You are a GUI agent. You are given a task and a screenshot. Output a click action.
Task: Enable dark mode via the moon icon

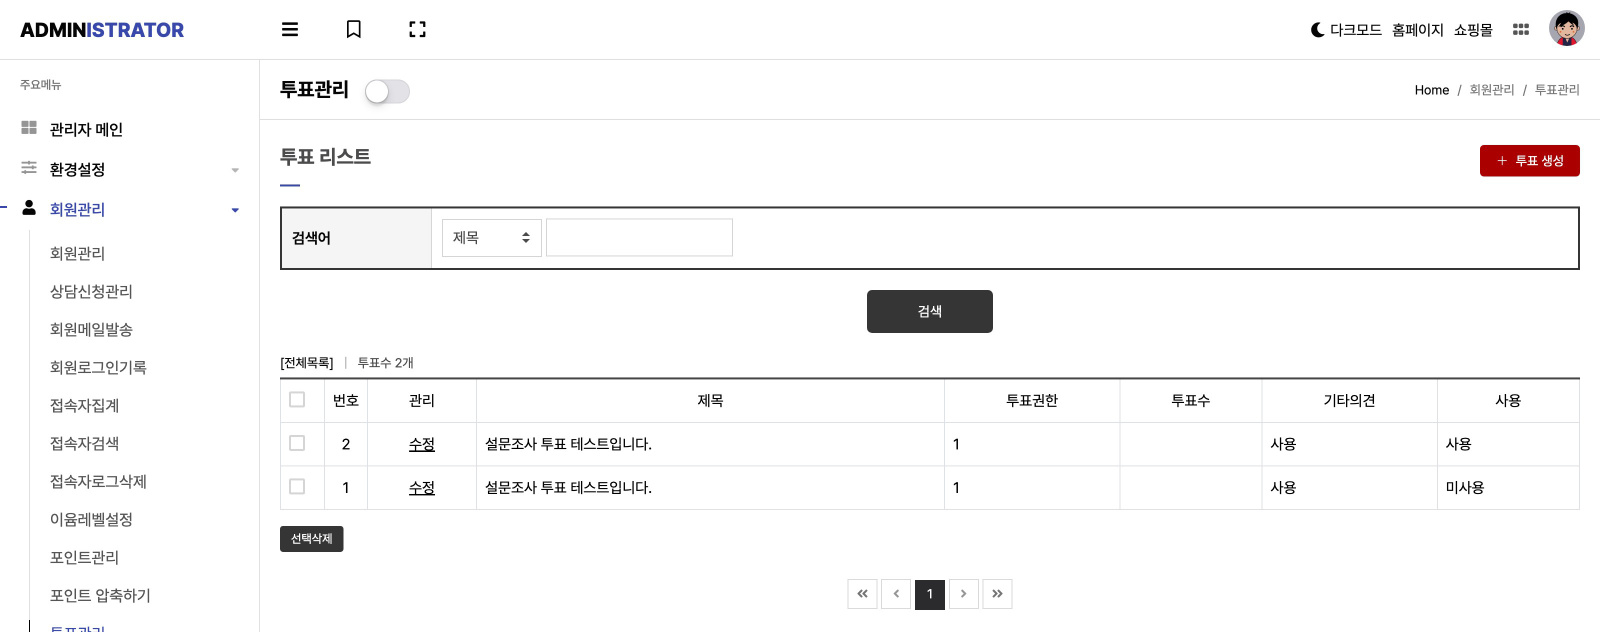(1318, 30)
